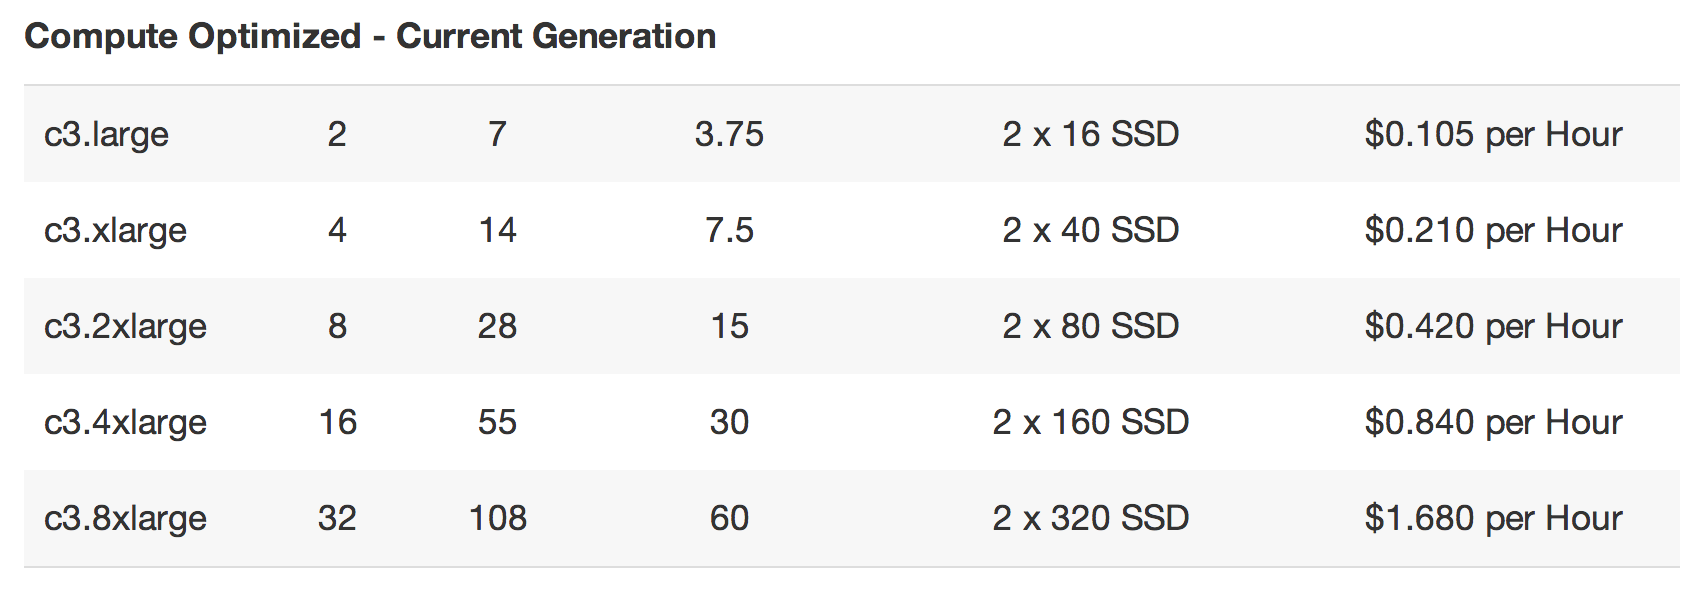
Task: Click the c3.2xlarge instance name
Action: pos(125,326)
